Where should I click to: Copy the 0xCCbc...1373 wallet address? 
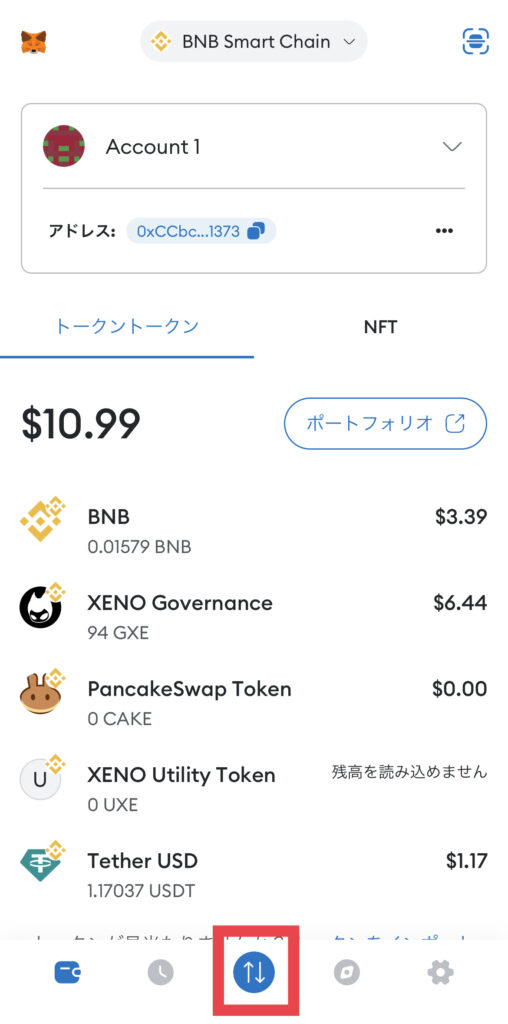[x=201, y=231]
